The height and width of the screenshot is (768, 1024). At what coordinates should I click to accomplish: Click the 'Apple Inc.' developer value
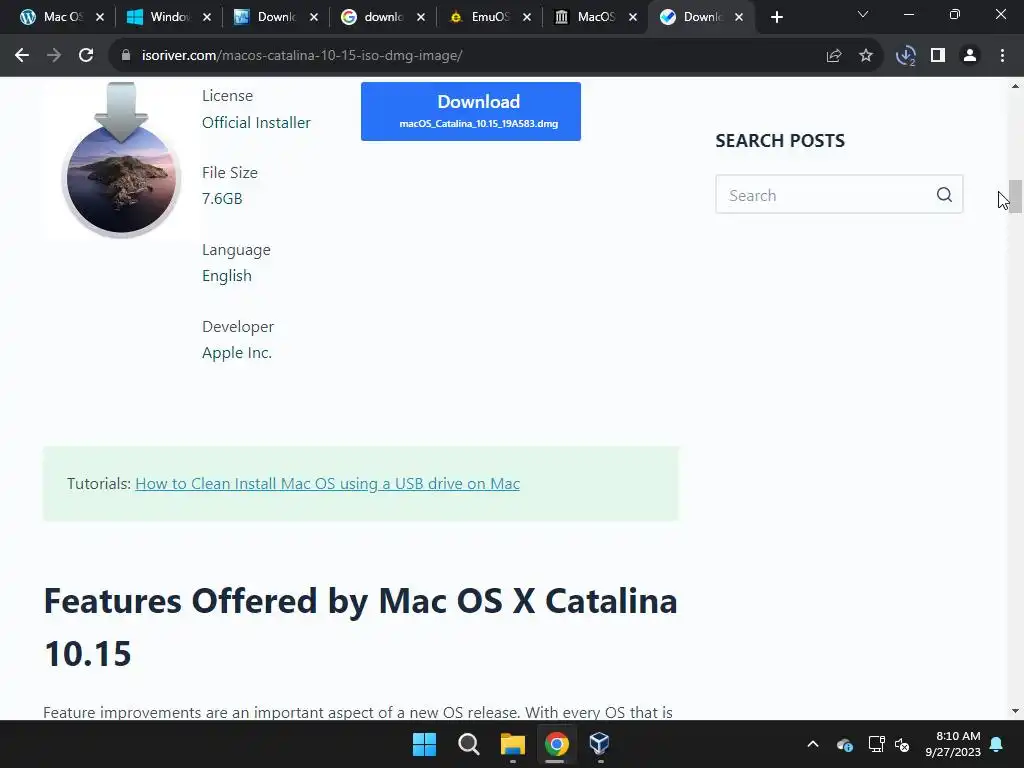point(236,353)
